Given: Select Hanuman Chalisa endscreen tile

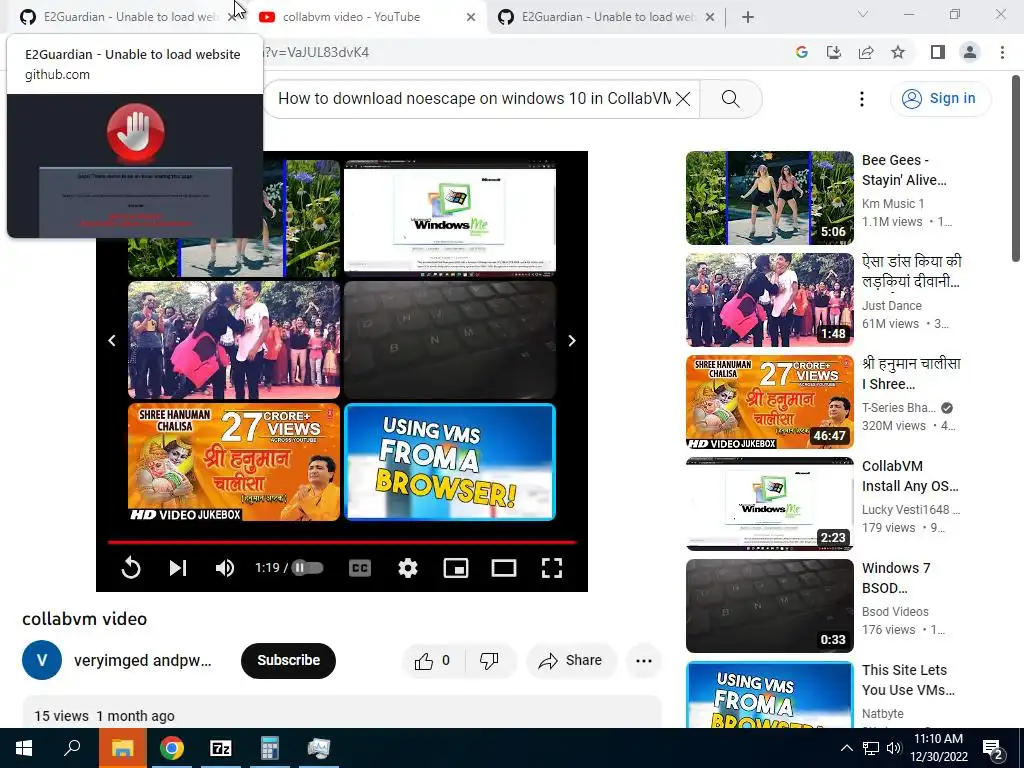Looking at the screenshot, I should [234, 462].
